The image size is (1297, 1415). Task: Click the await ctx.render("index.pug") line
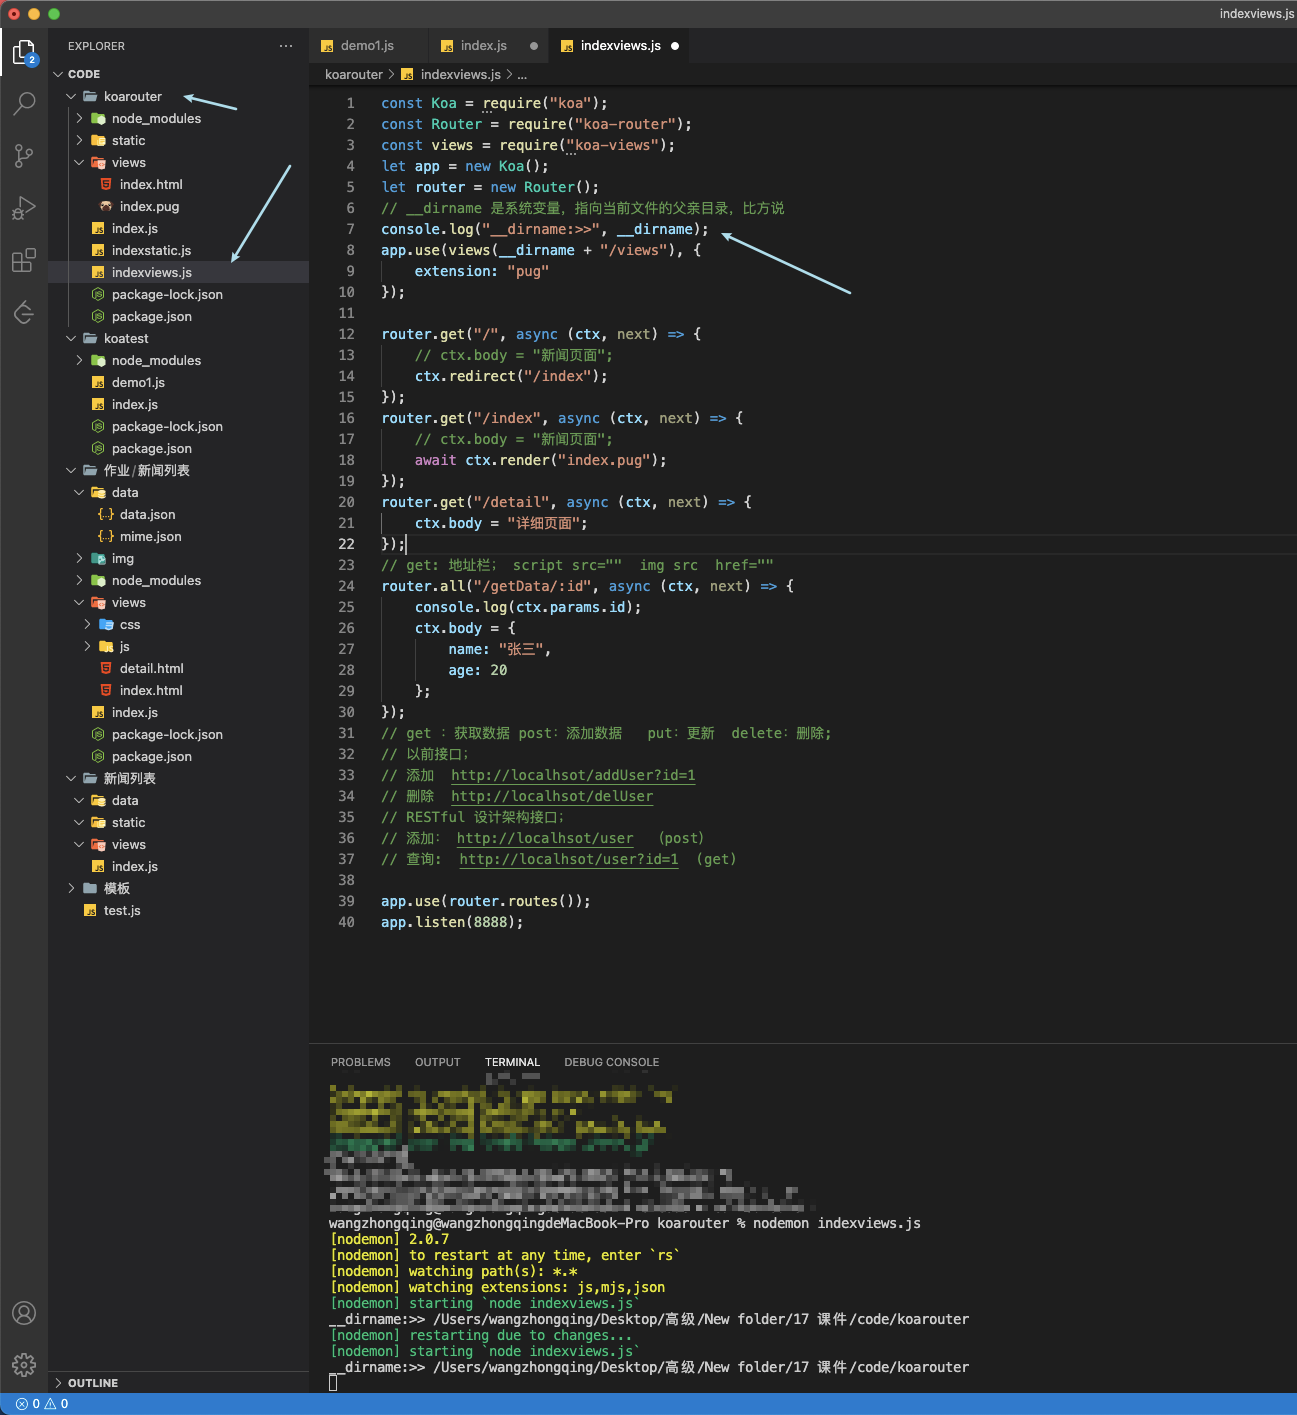[x=541, y=460]
